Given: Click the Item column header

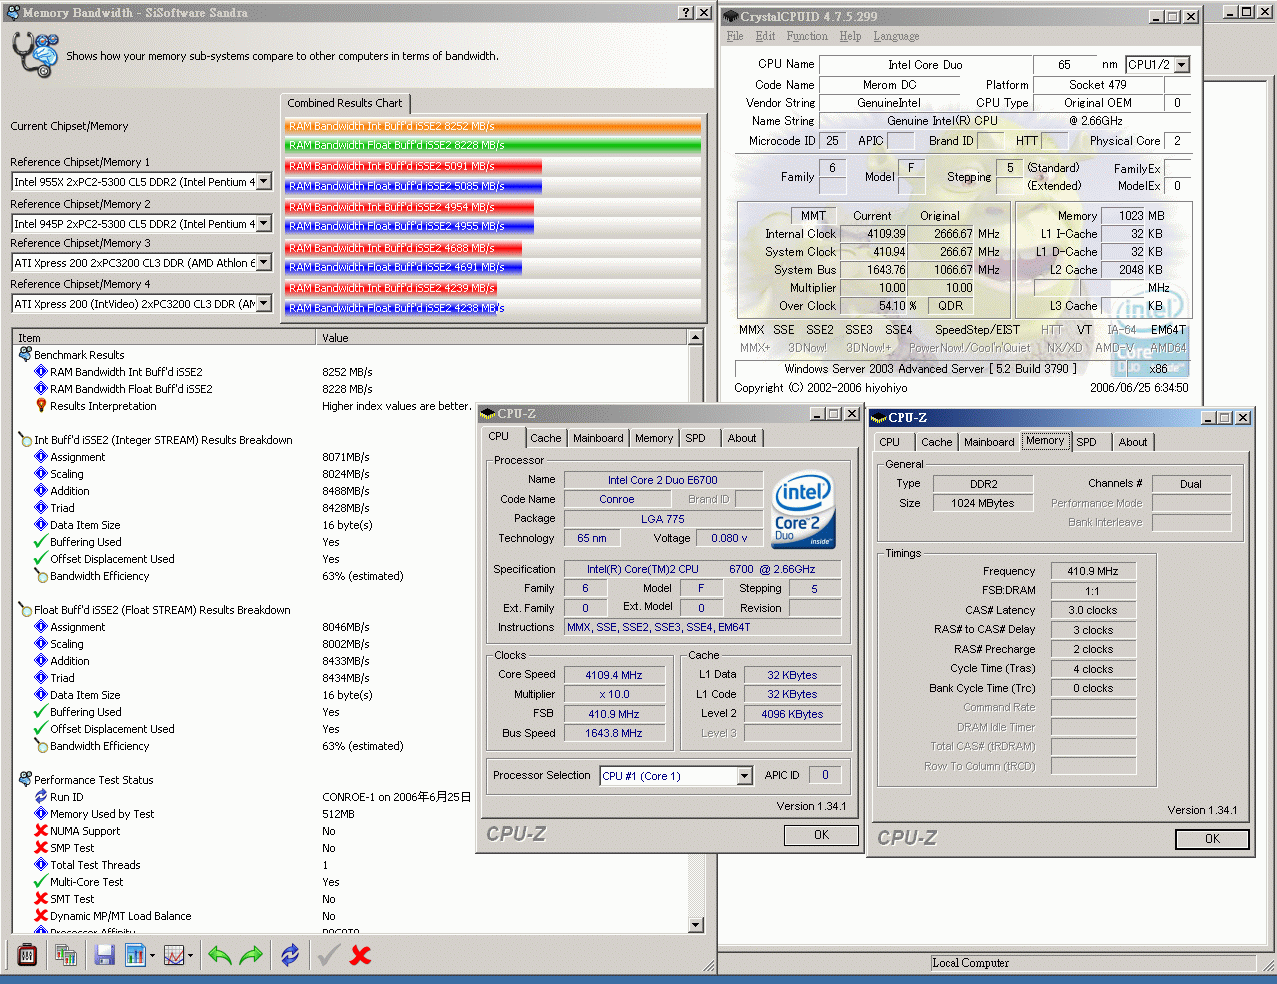Looking at the screenshot, I should tap(165, 338).
